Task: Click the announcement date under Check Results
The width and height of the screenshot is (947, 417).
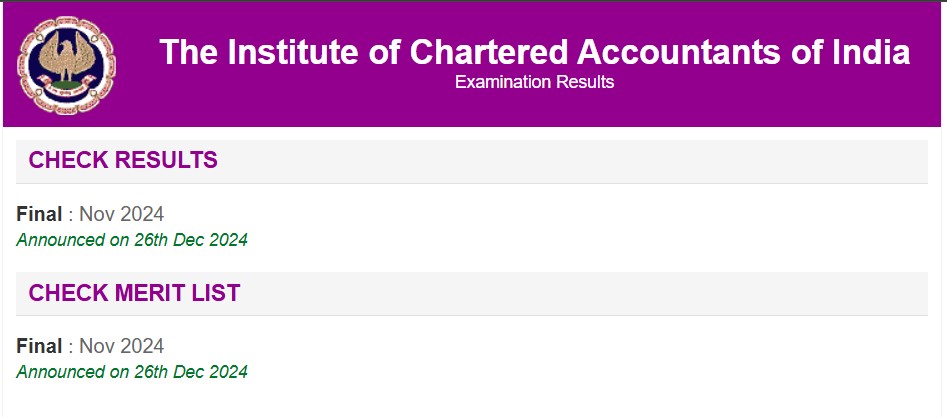Action: (132, 240)
